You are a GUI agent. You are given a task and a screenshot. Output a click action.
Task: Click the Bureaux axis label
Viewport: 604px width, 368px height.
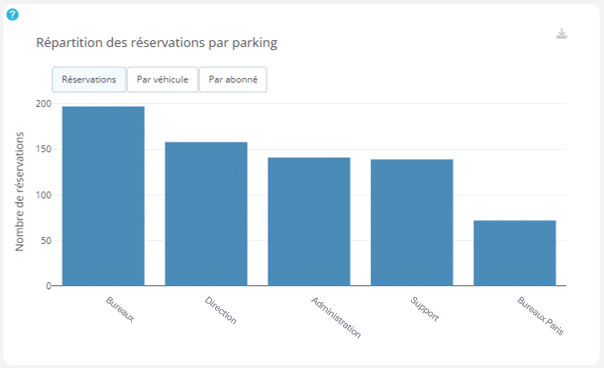[x=120, y=309]
